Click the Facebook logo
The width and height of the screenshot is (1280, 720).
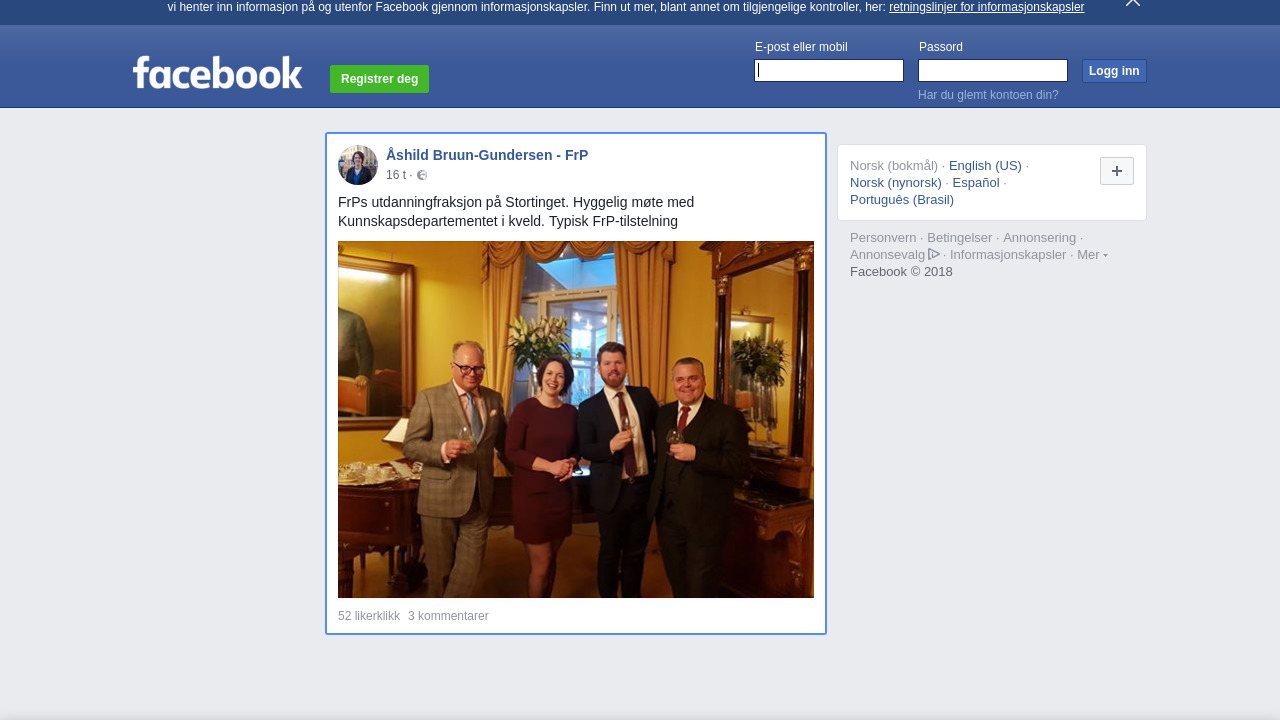point(217,73)
